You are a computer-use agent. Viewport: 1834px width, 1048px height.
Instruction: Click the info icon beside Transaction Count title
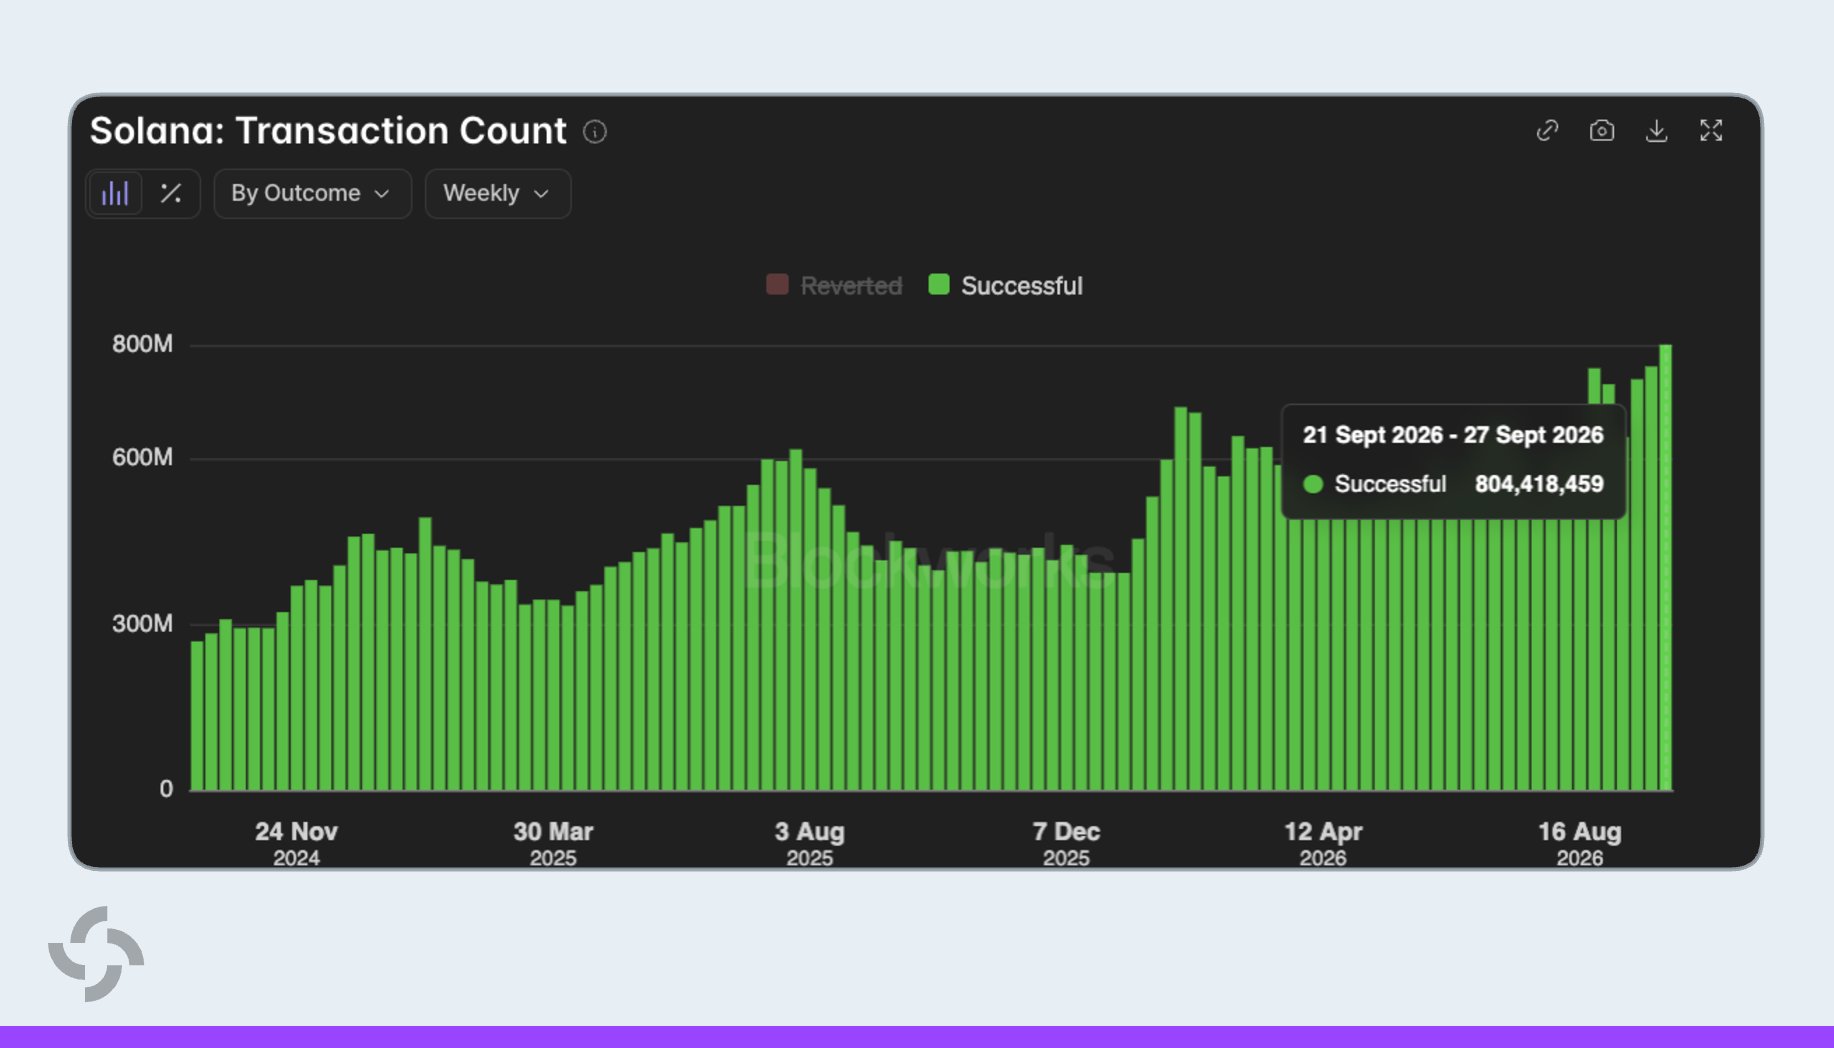click(x=595, y=131)
